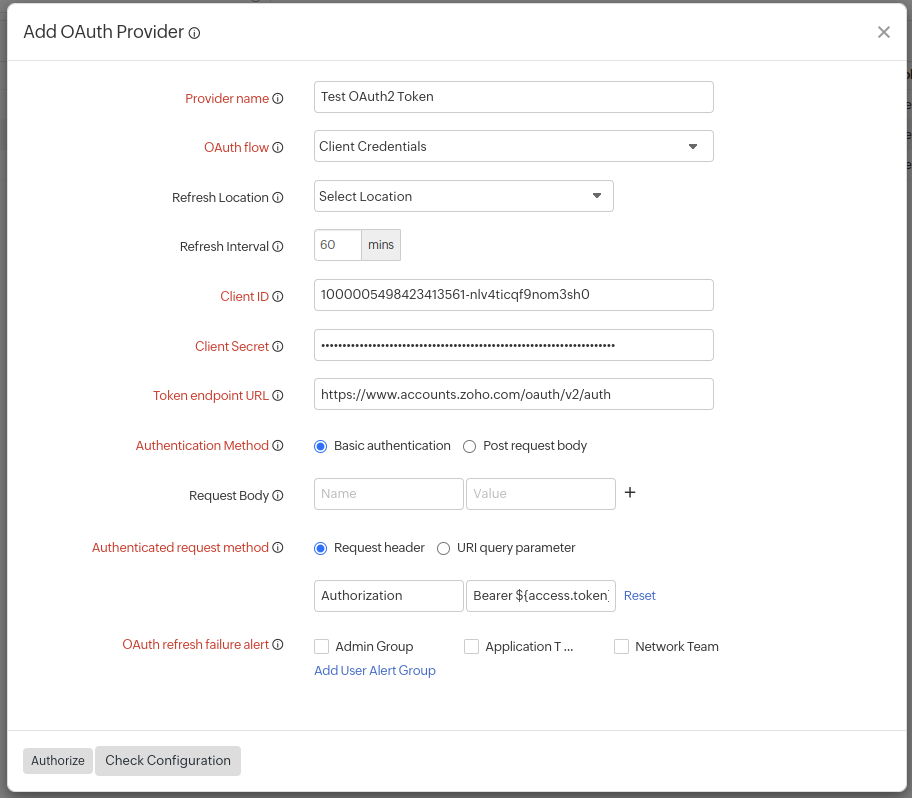Click the Refresh Interval info icon

(x=278, y=246)
